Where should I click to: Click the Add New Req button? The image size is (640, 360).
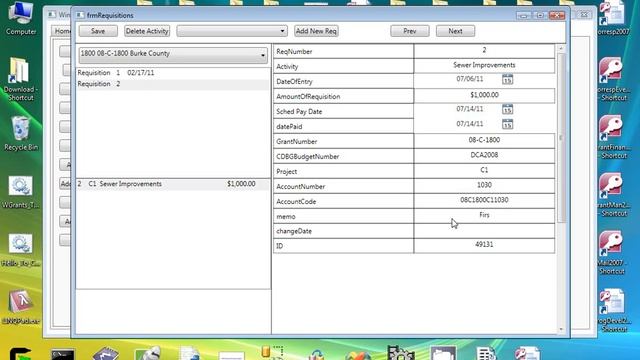tap(316, 31)
